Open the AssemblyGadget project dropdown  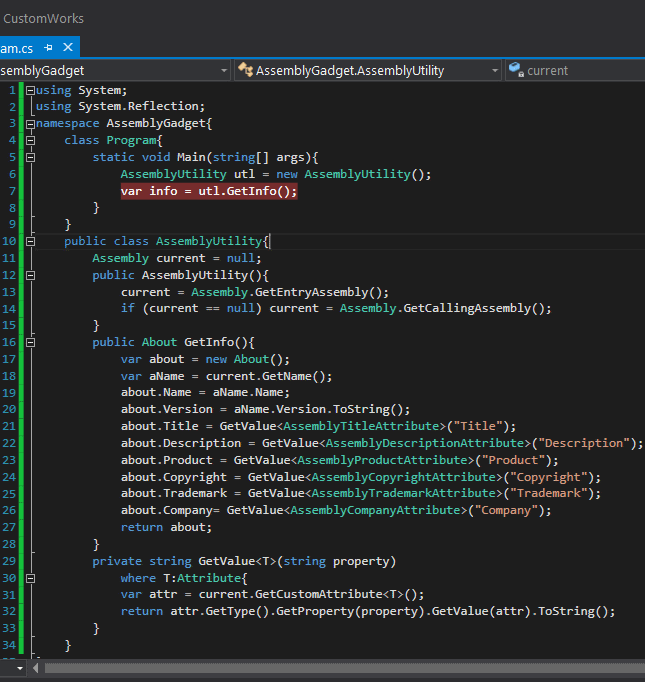(x=223, y=70)
